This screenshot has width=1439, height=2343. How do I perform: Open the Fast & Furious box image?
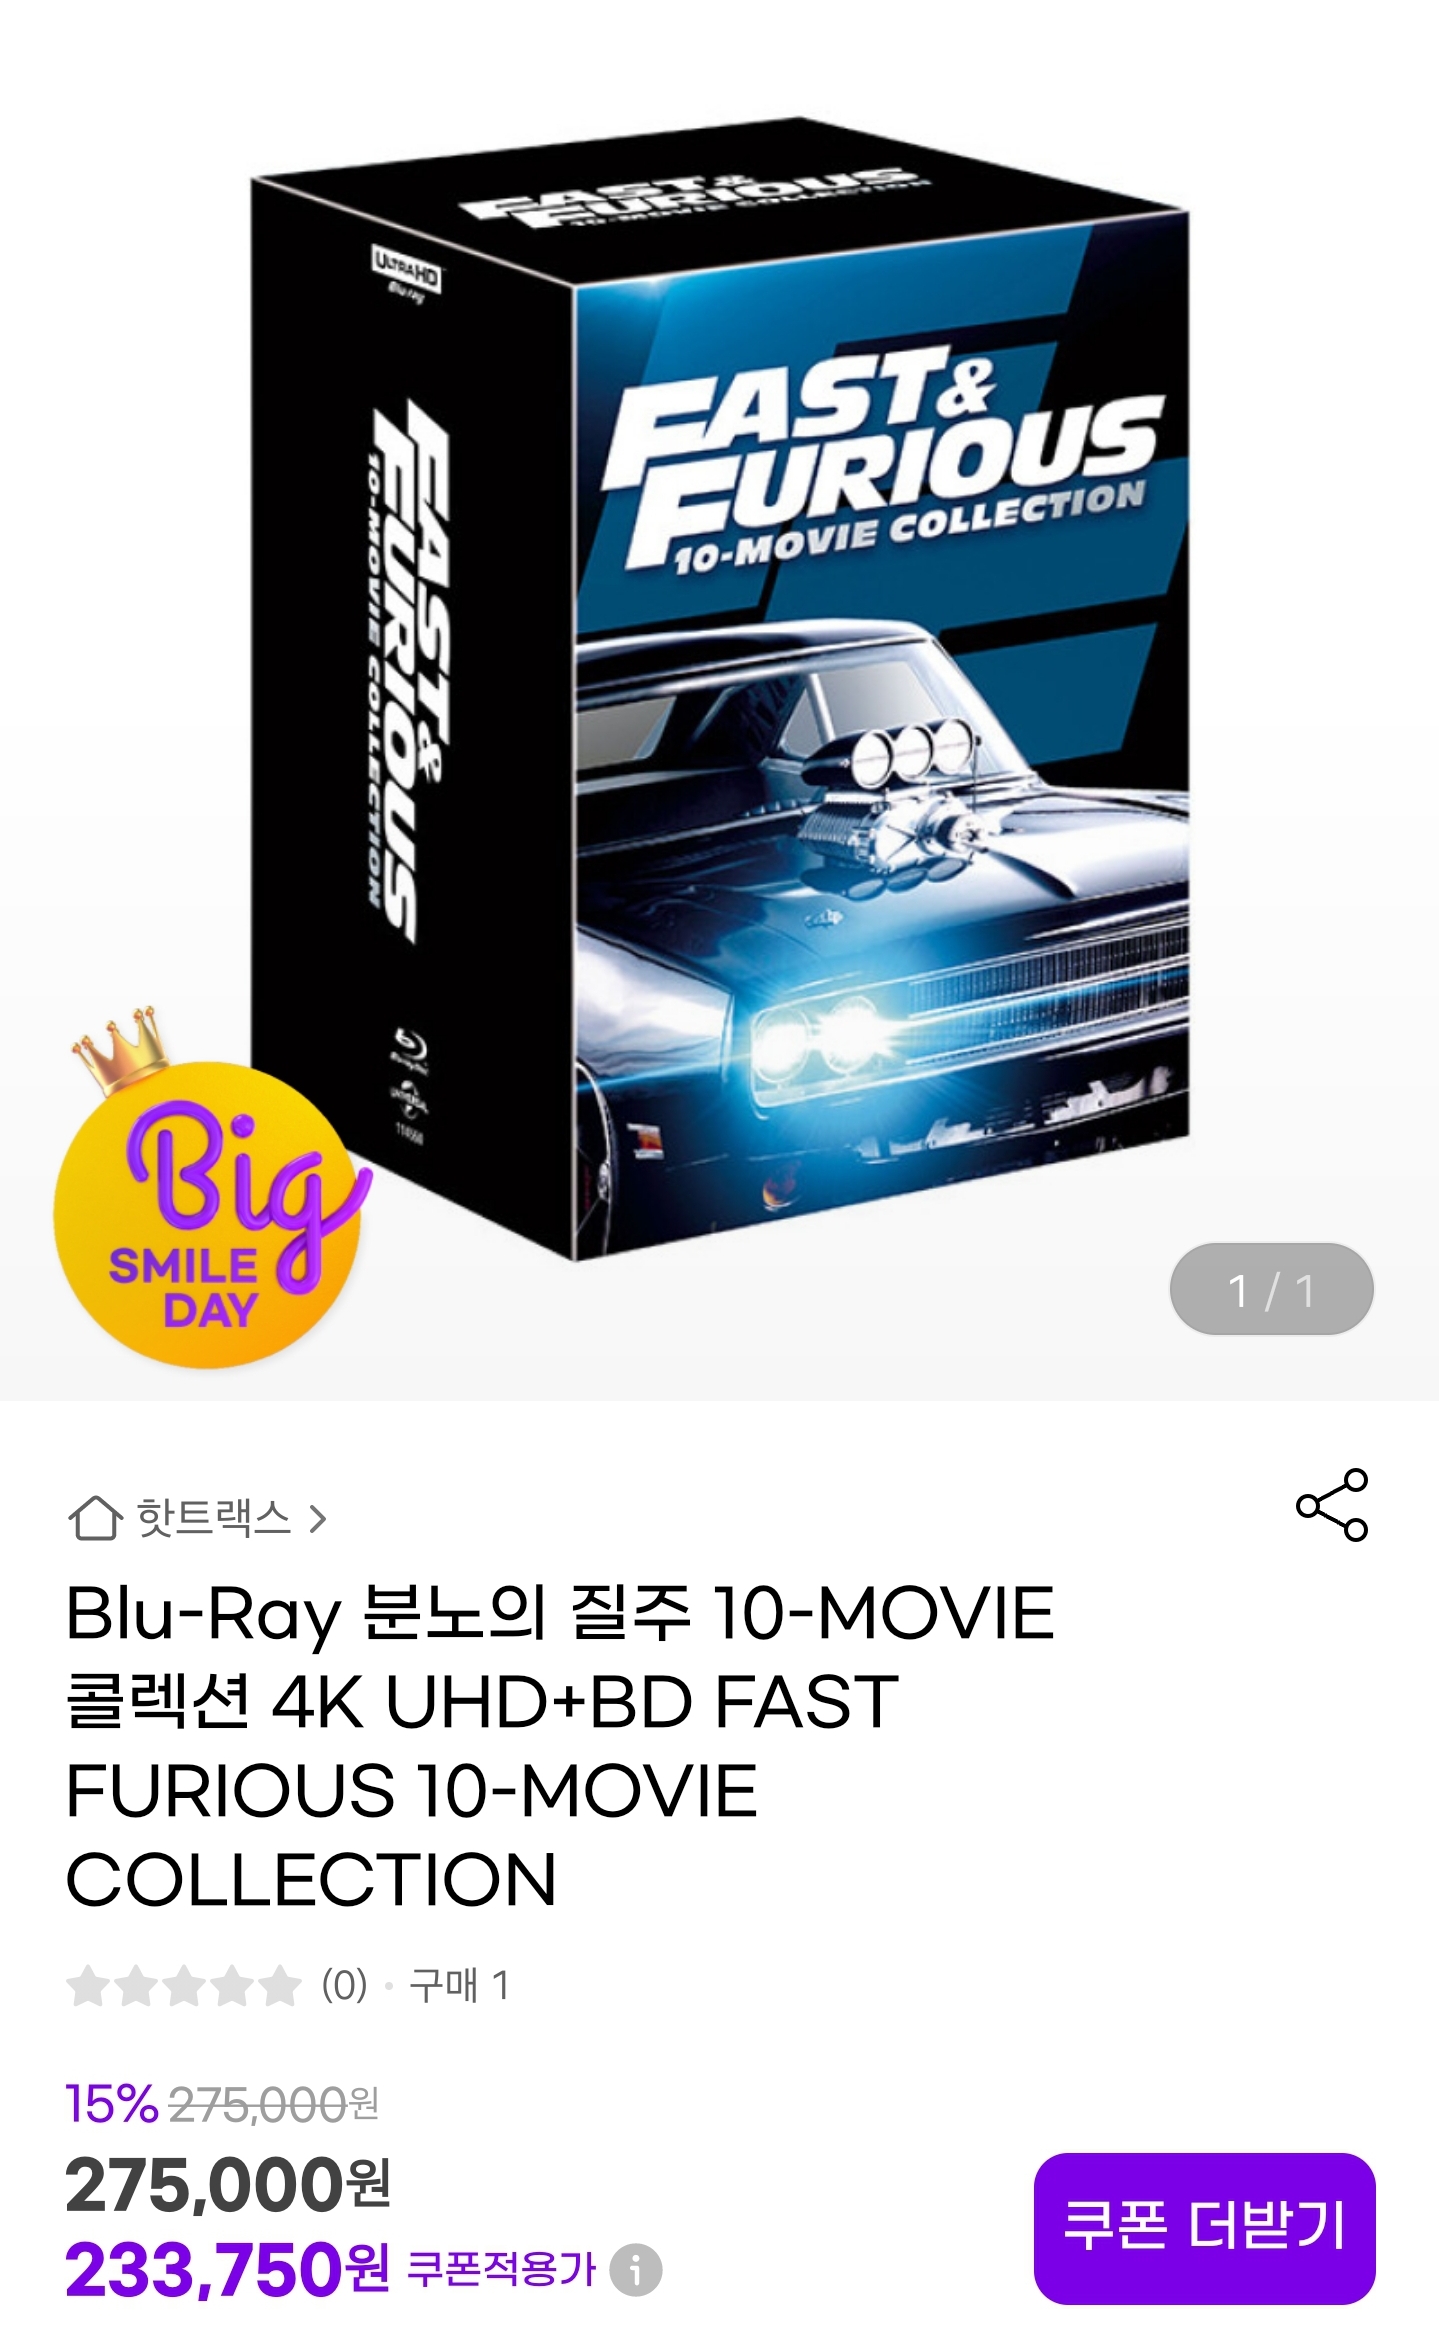click(720, 689)
